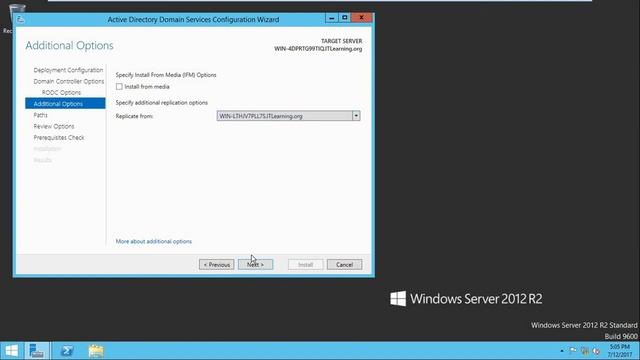Screen dimensions: 640x360
Task: Go to Review Options step
Action: tap(54, 126)
